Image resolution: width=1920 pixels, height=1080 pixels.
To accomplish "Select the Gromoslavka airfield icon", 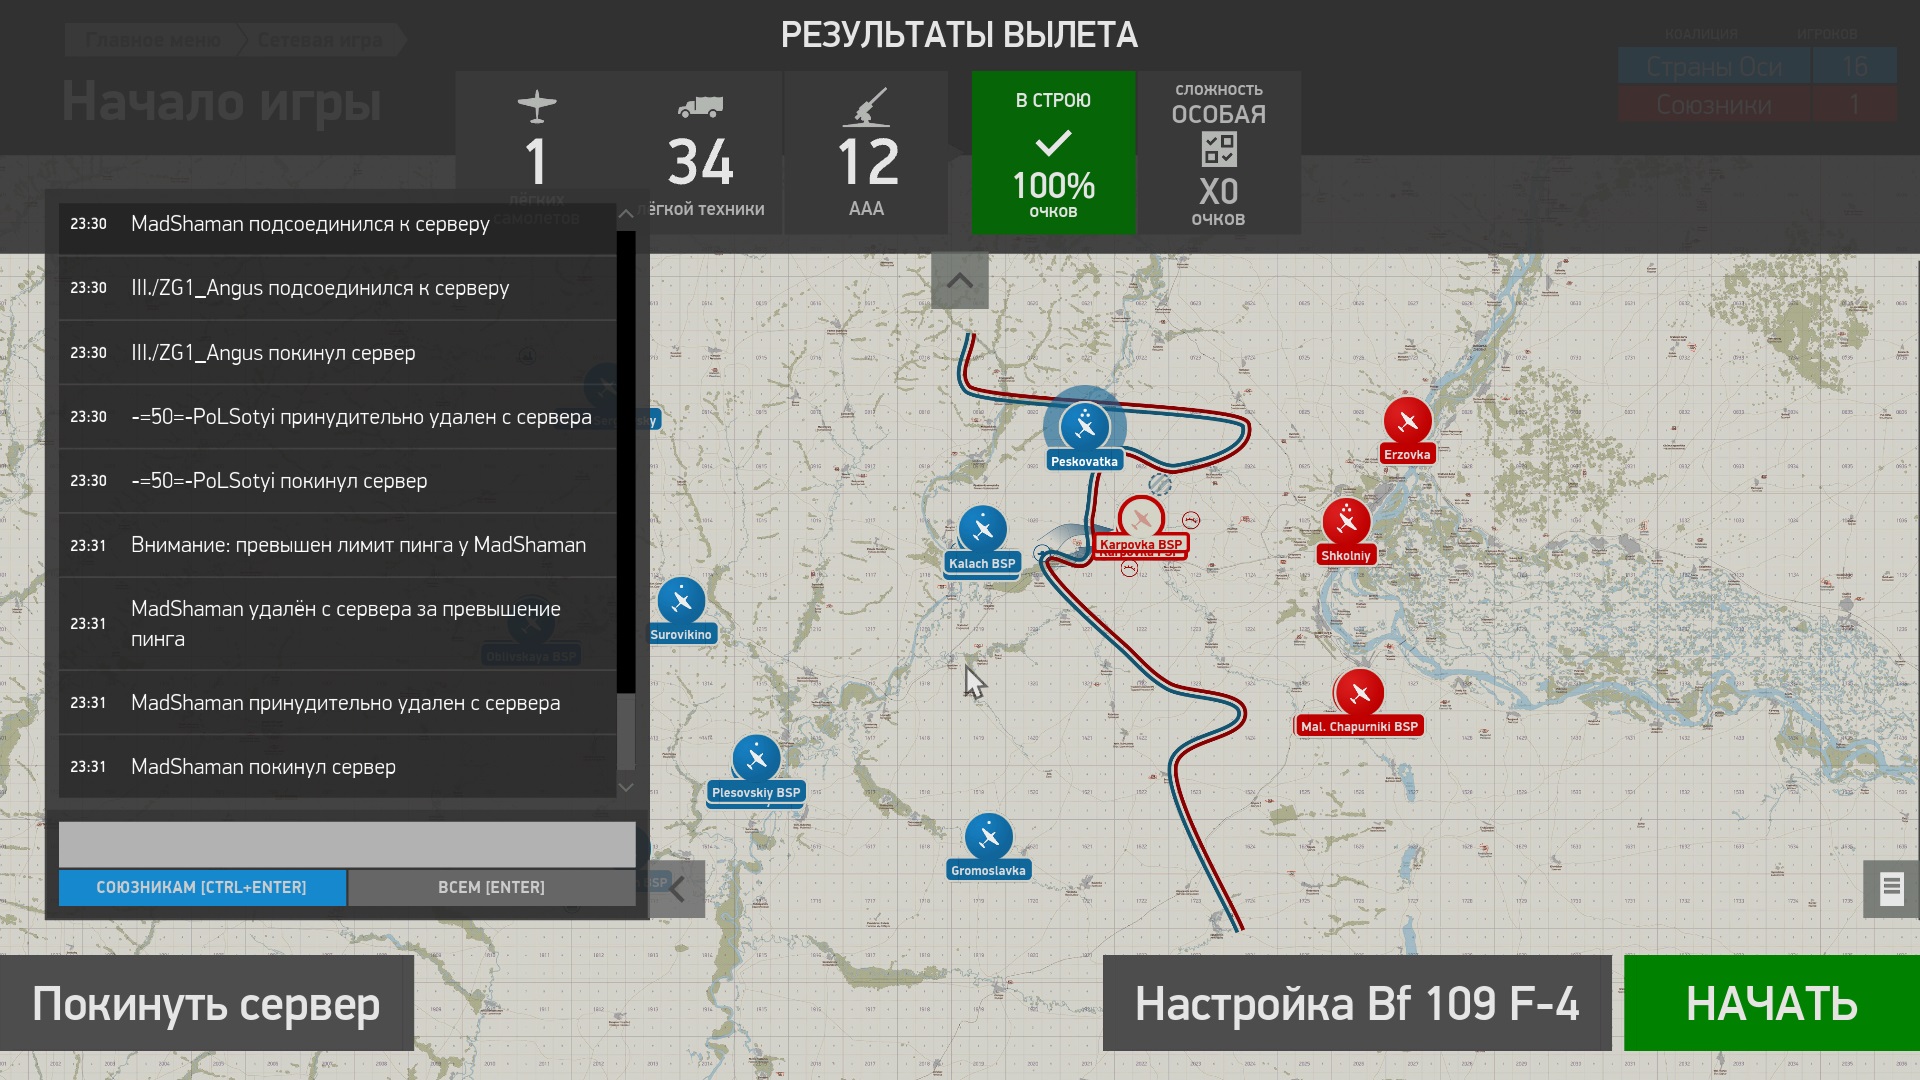I will 988,837.
